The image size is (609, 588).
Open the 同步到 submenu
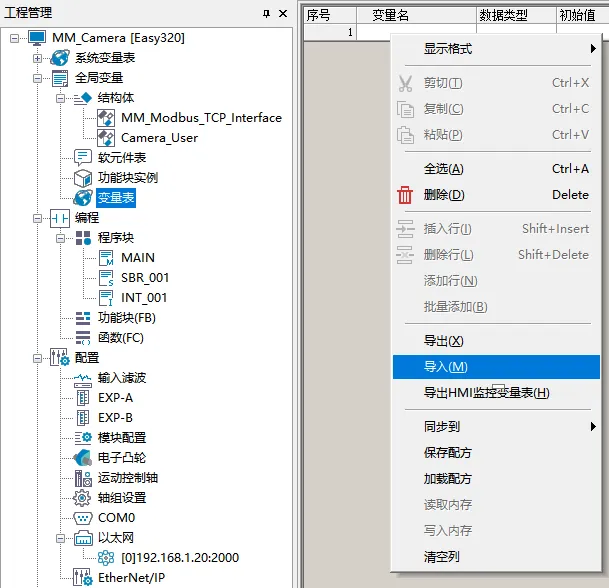point(496,427)
